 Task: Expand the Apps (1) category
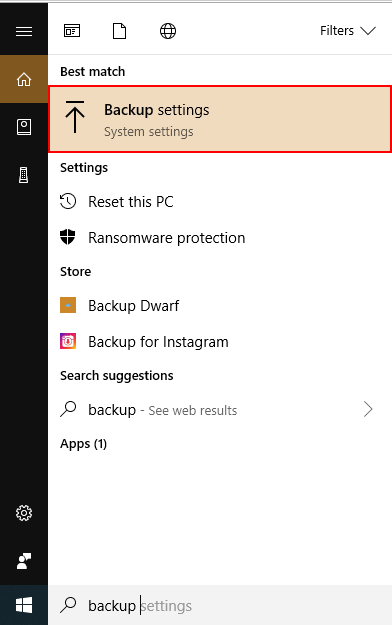(x=83, y=444)
